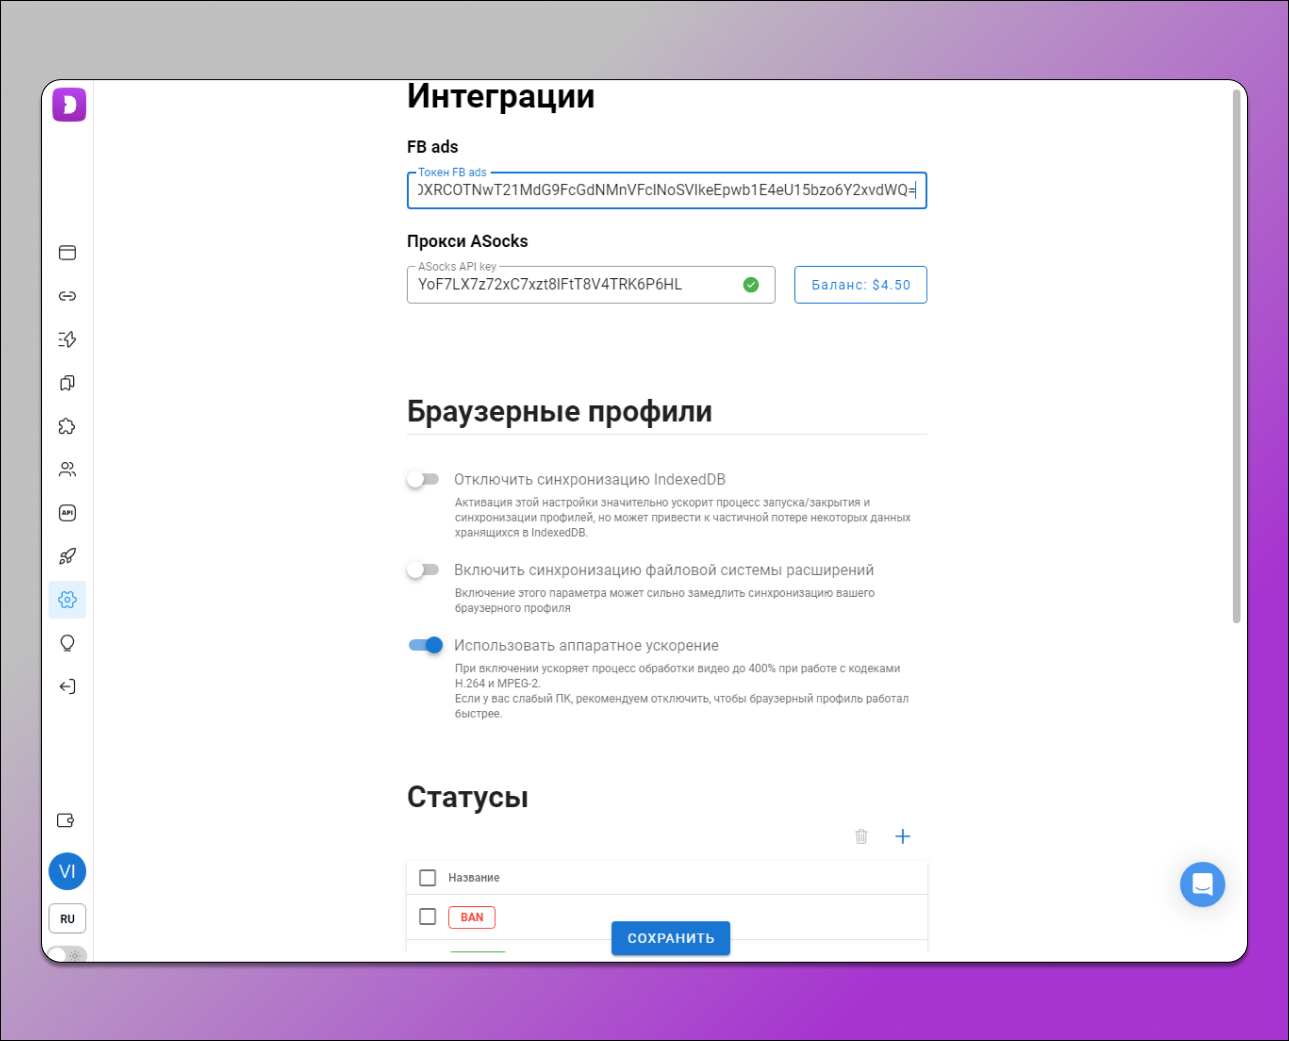Open the automation scenarios sidebar icon

[x=67, y=339]
